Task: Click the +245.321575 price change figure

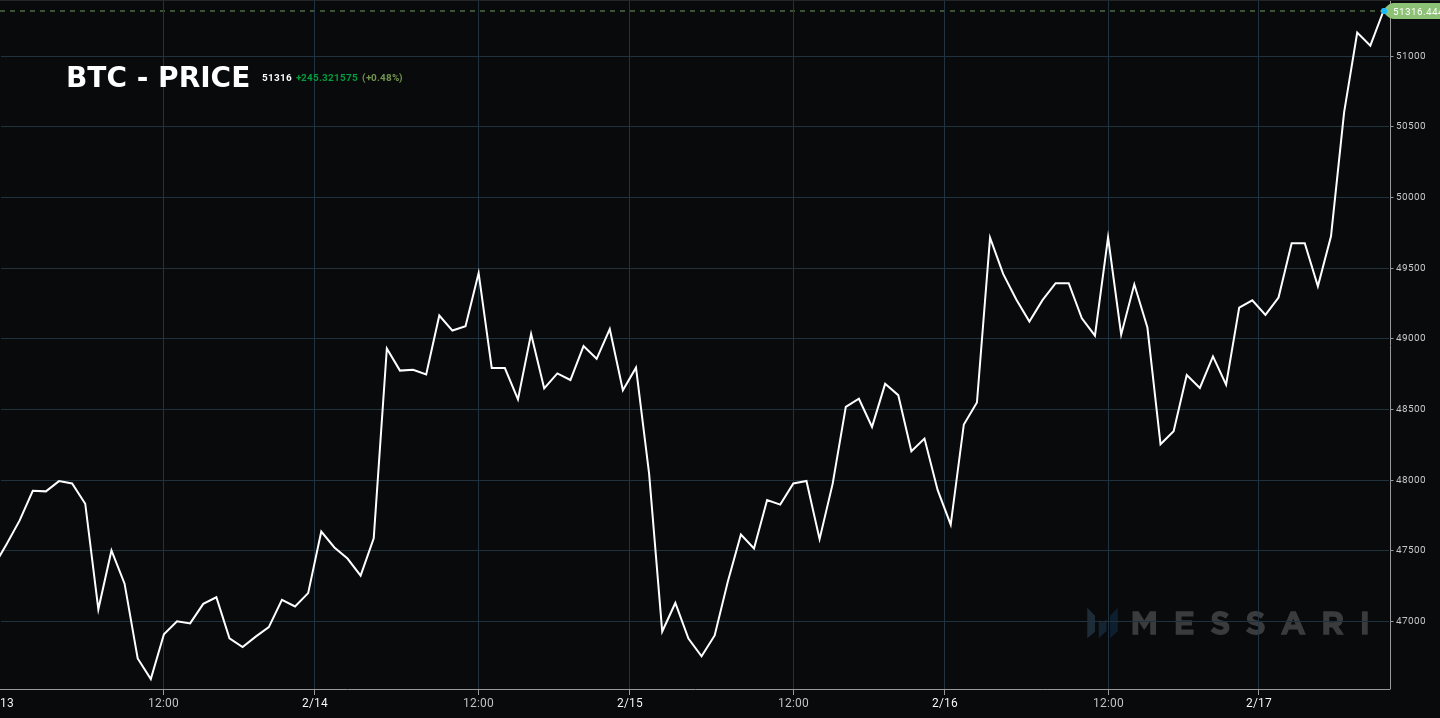Action: coord(327,78)
